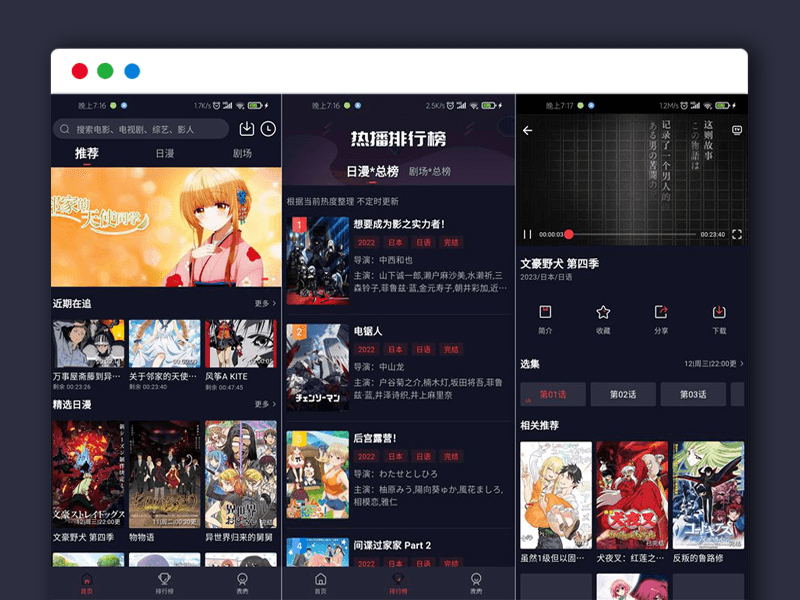
Task: Enter fullscreen with the expand icon
Action: (x=737, y=234)
